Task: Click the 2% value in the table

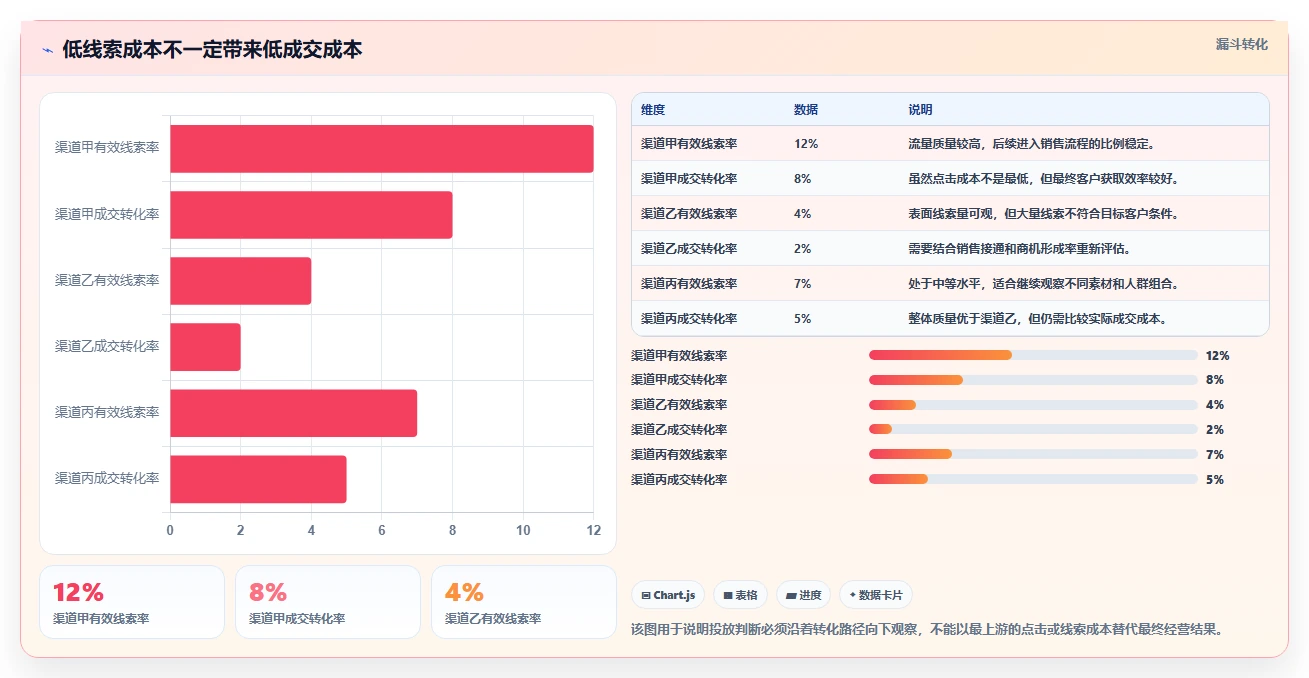Action: click(x=802, y=249)
